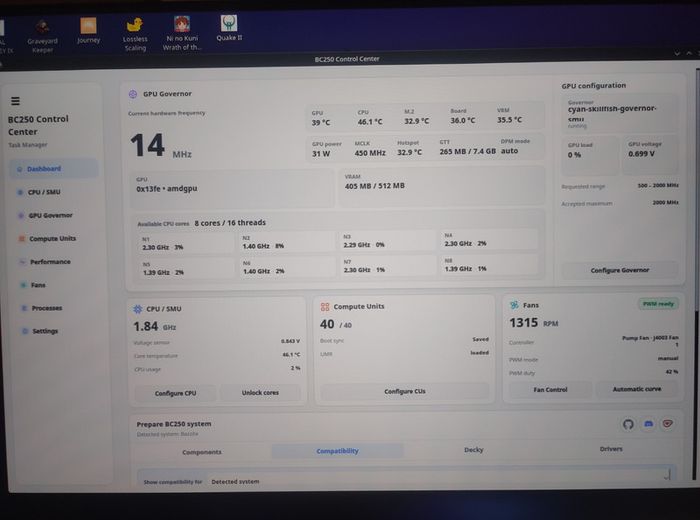Switch to the Compatibility tab

(x=338, y=451)
